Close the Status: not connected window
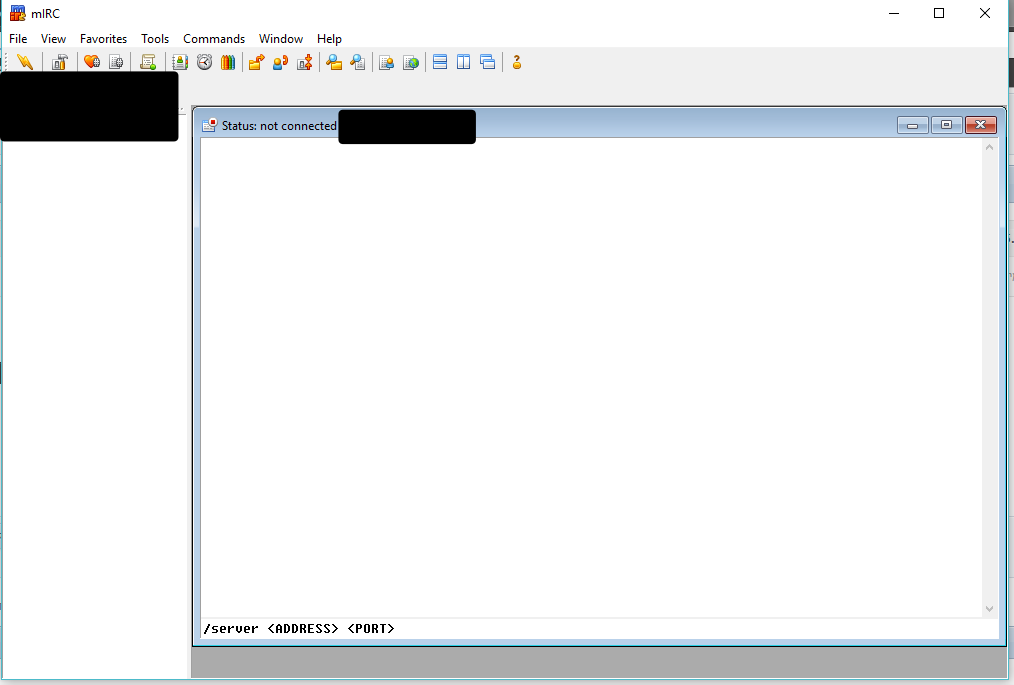The width and height of the screenshot is (1014, 685). 980,125
